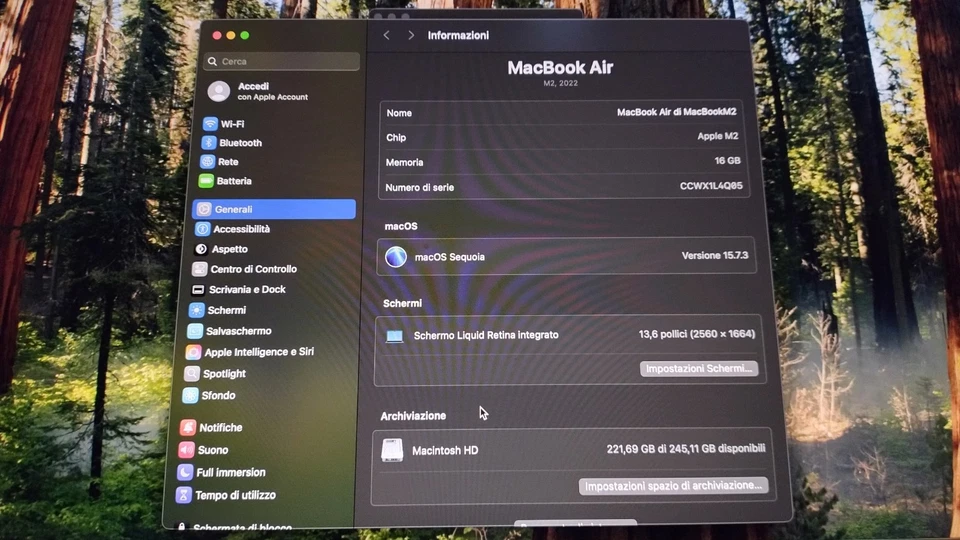Click Impostazioni Schermi button
The height and width of the screenshot is (540, 960).
pyautogui.click(x=699, y=369)
